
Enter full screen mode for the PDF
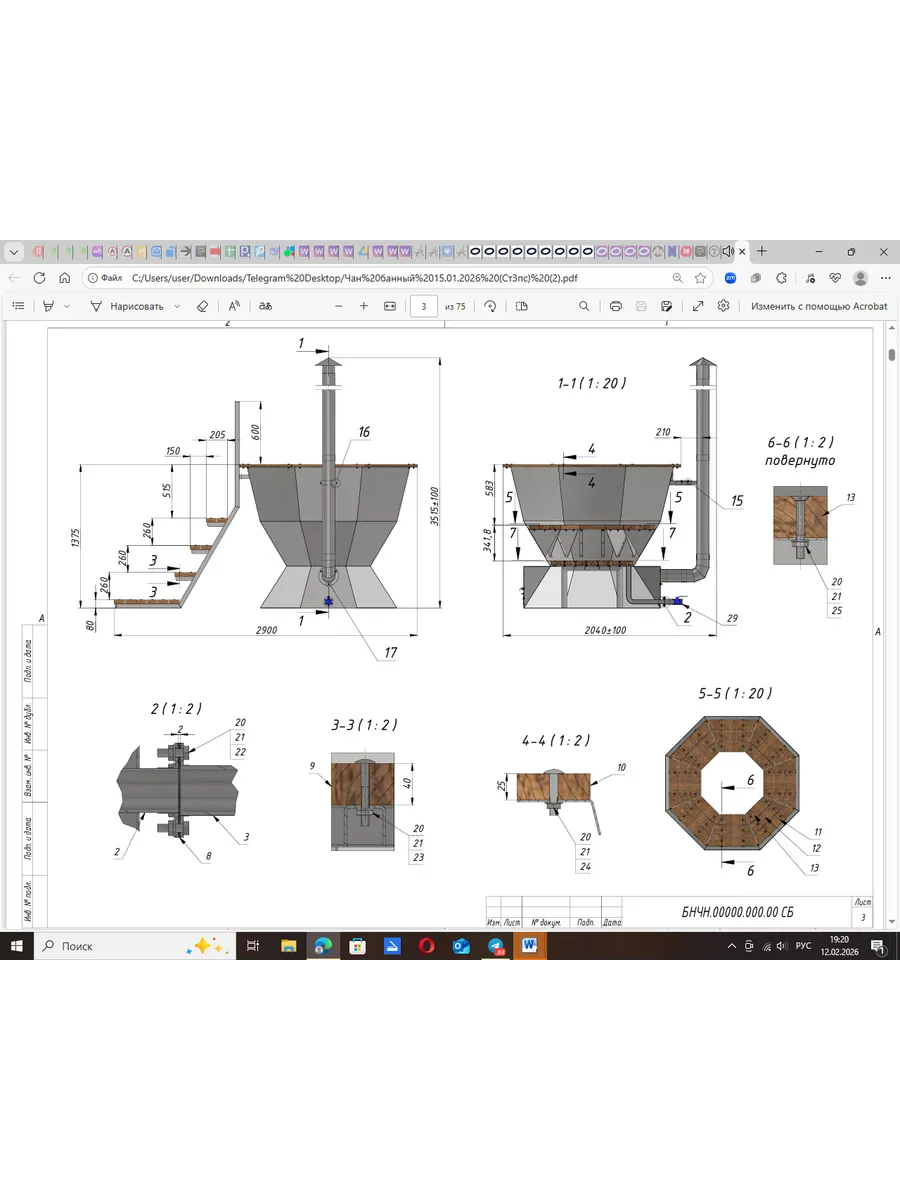coord(697,306)
